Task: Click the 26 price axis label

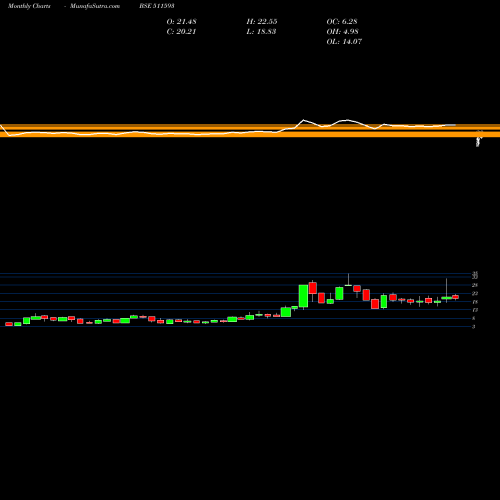Action: [475, 285]
